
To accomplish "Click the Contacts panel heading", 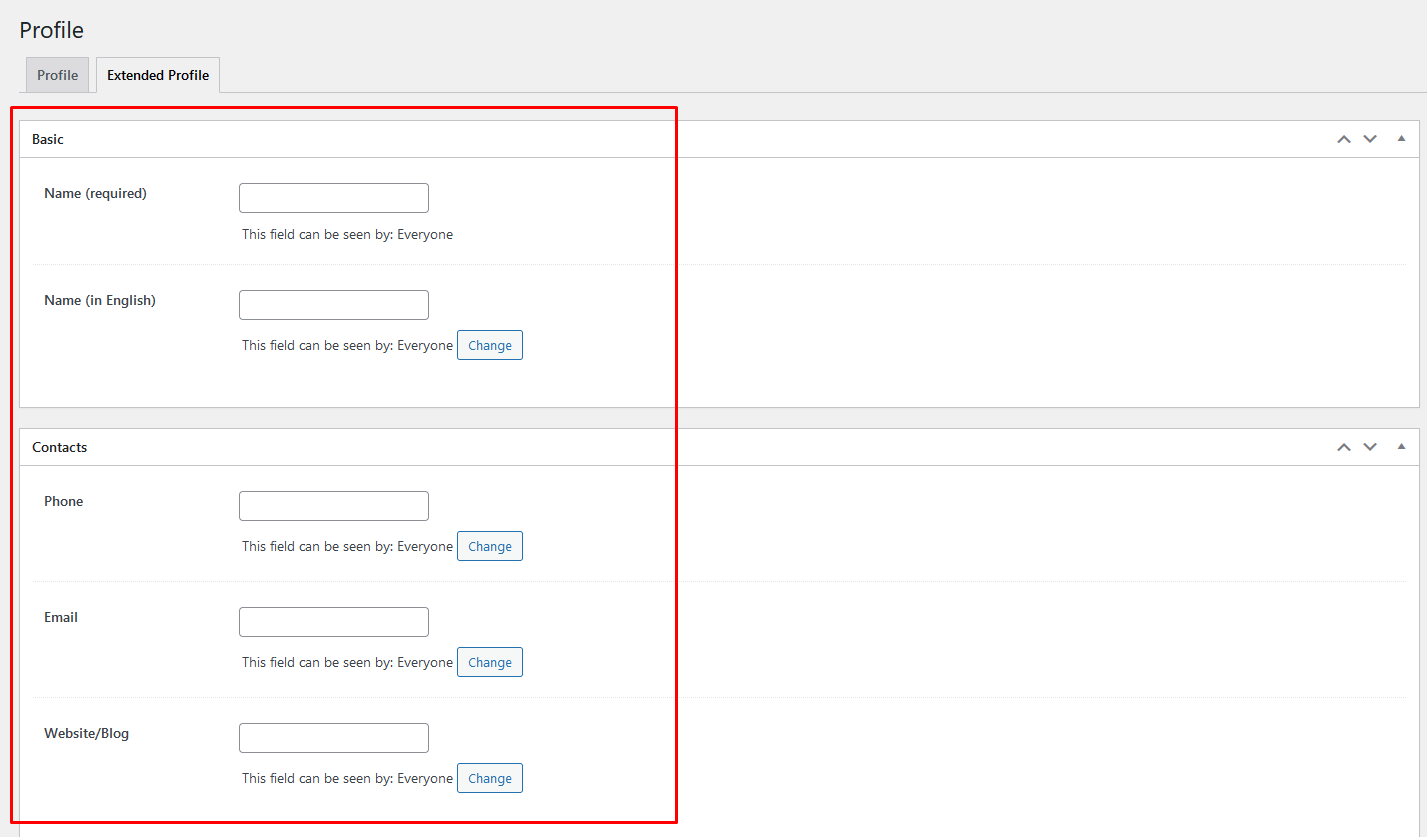I will click(60, 447).
